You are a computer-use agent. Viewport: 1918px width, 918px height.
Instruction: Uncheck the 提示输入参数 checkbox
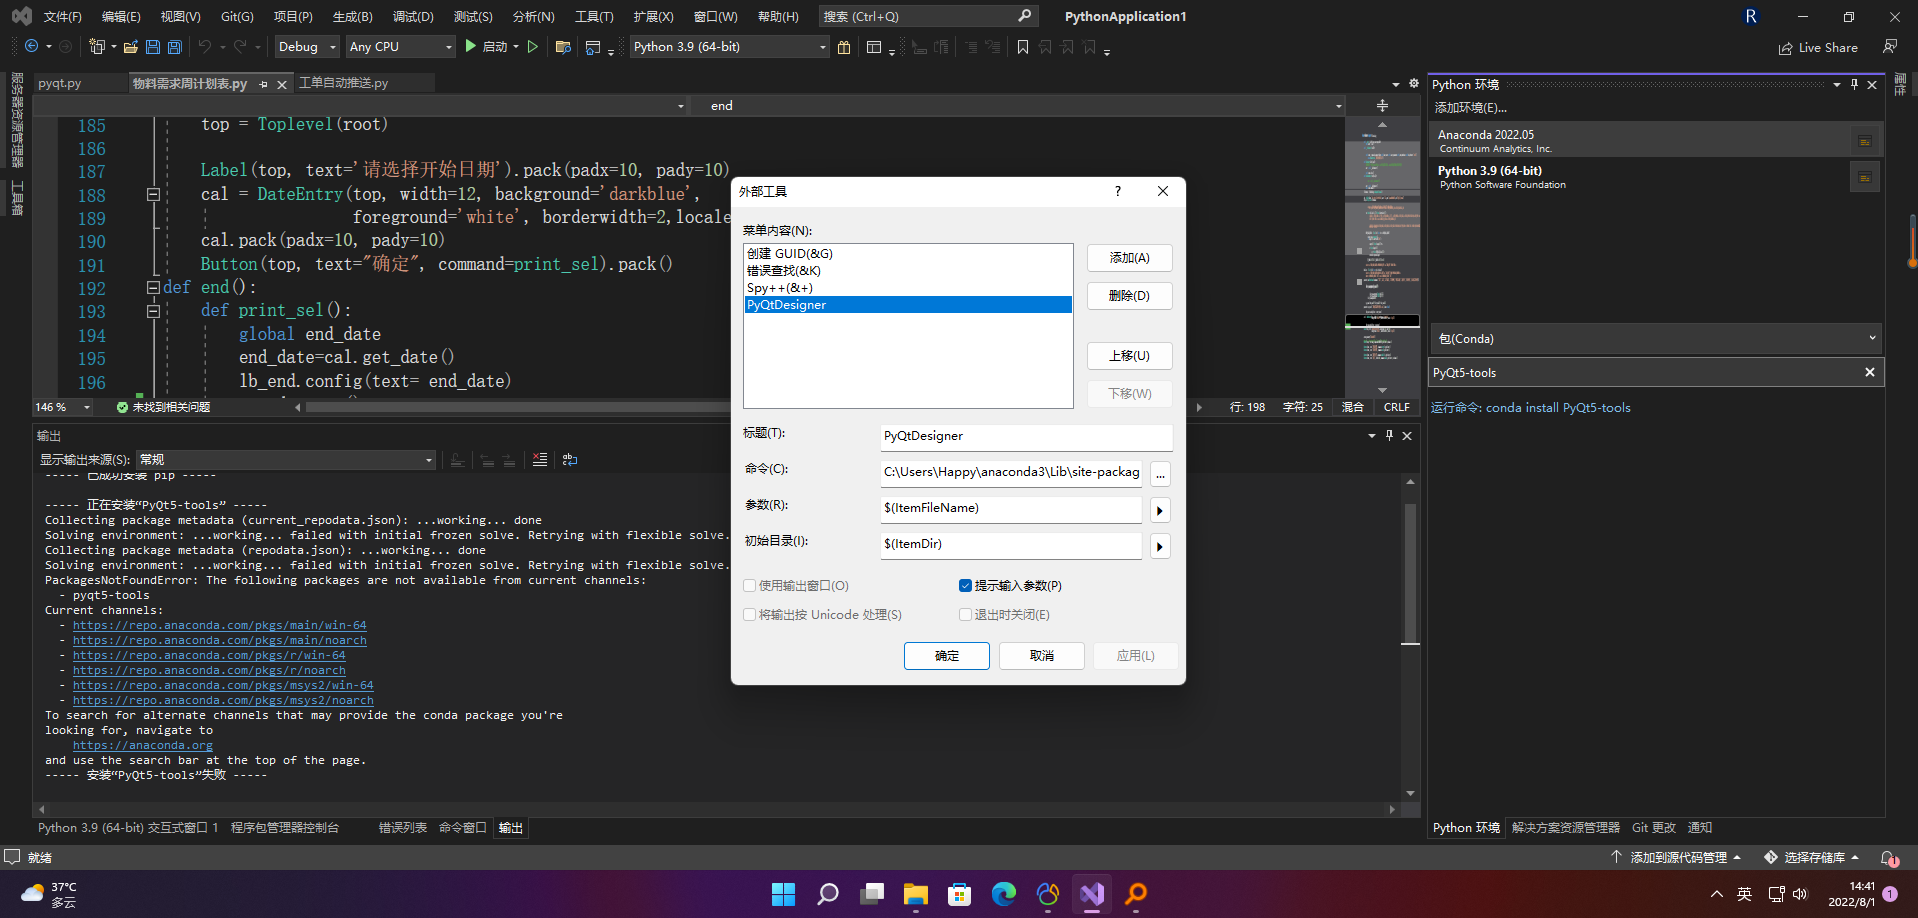pyautogui.click(x=965, y=586)
